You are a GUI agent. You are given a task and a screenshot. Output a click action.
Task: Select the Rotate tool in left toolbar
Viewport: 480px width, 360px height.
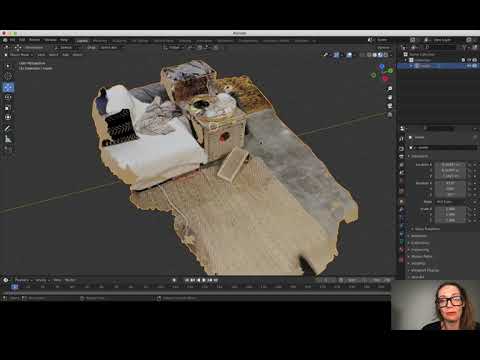(x=8, y=97)
